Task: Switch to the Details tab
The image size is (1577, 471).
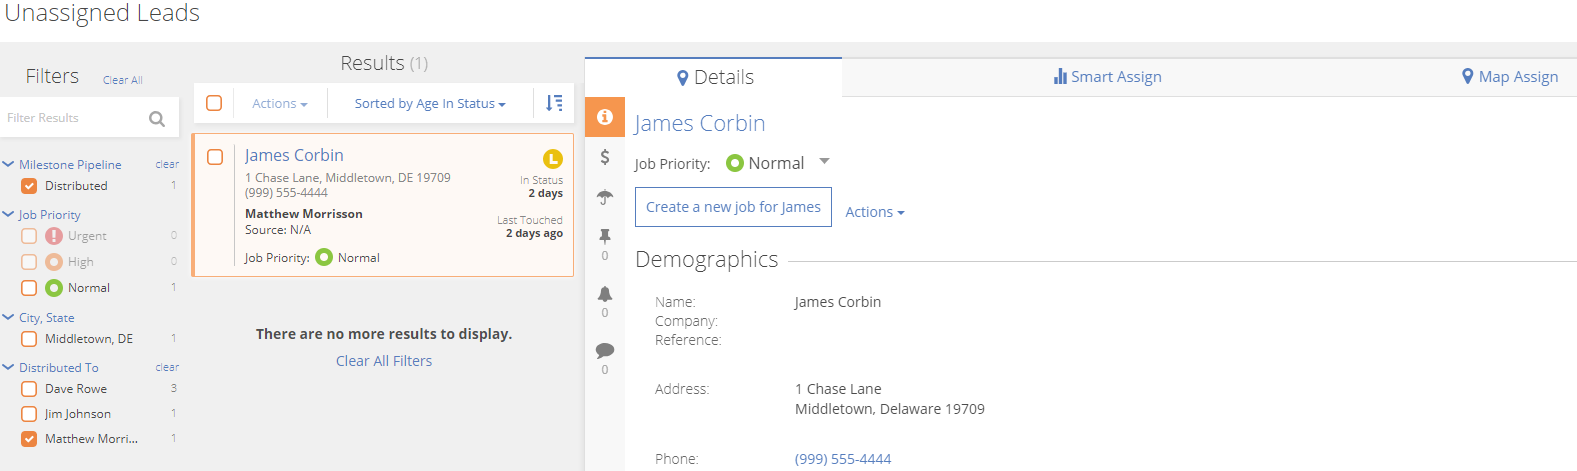Action: point(714,77)
